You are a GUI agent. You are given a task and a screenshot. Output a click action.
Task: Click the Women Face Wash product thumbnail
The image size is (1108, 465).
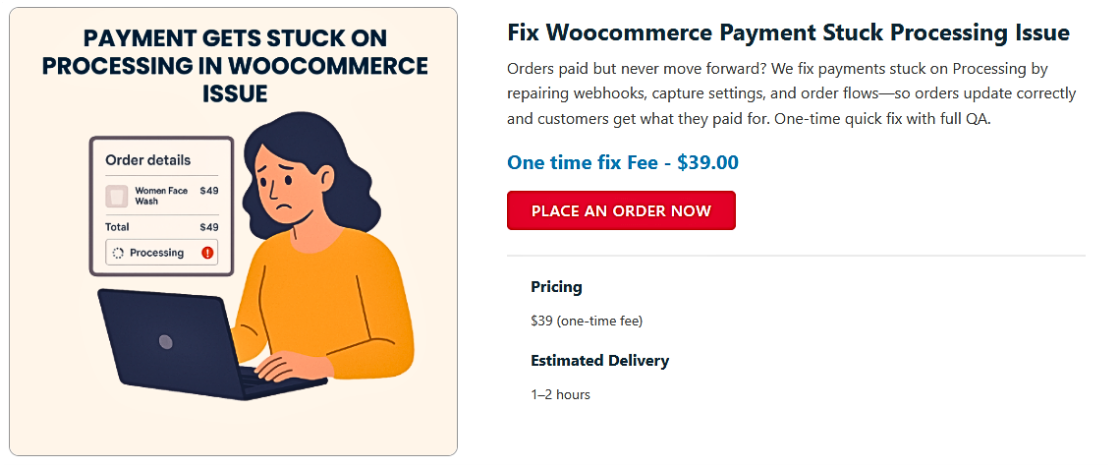[117, 195]
